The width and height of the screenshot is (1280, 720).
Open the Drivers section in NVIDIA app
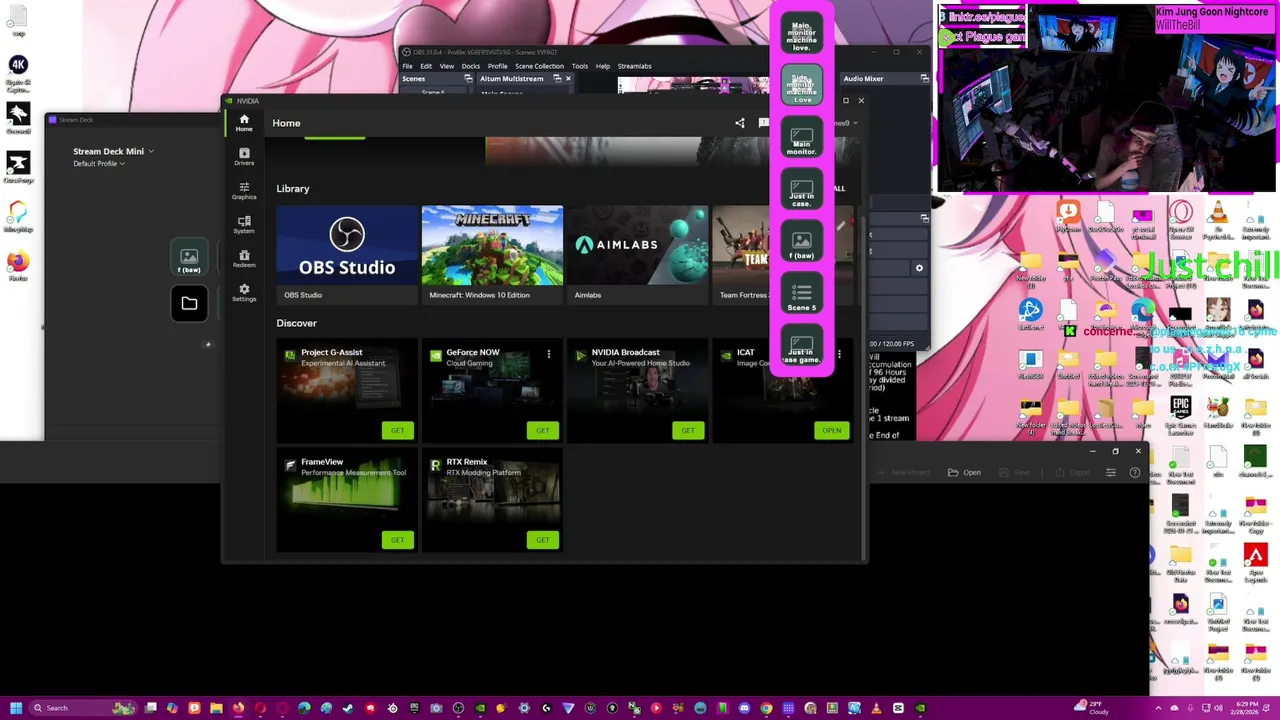244,157
